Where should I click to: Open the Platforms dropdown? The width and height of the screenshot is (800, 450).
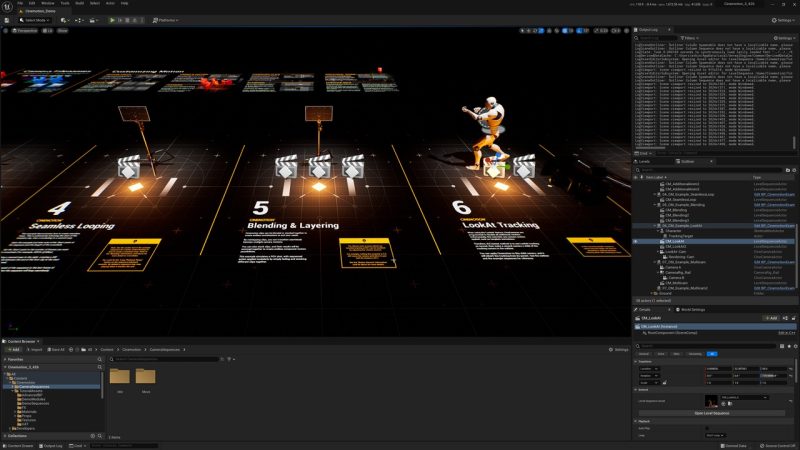[x=165, y=20]
